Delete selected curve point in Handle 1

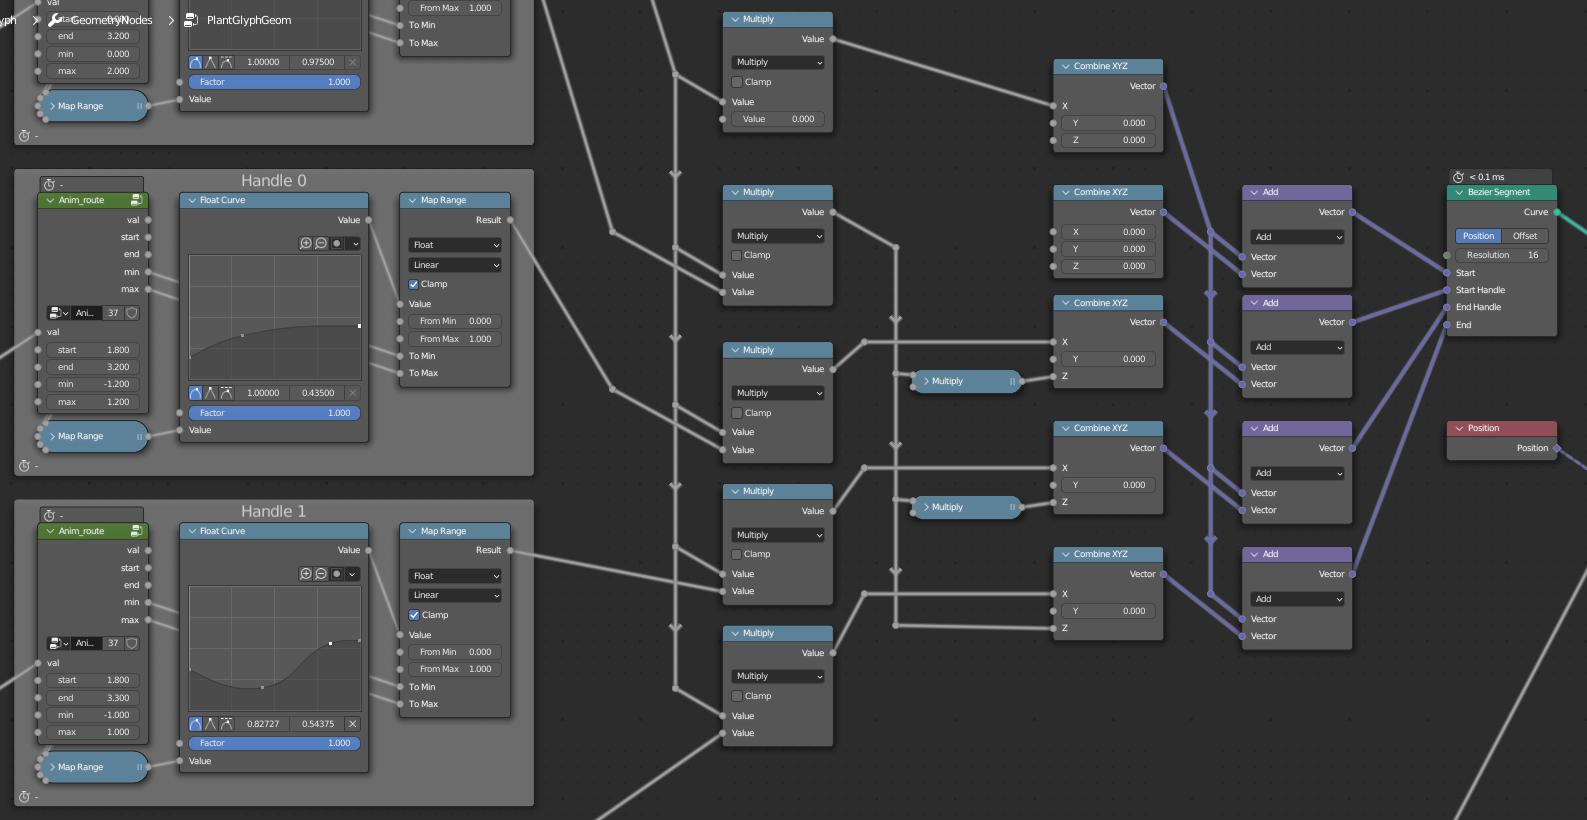click(352, 724)
